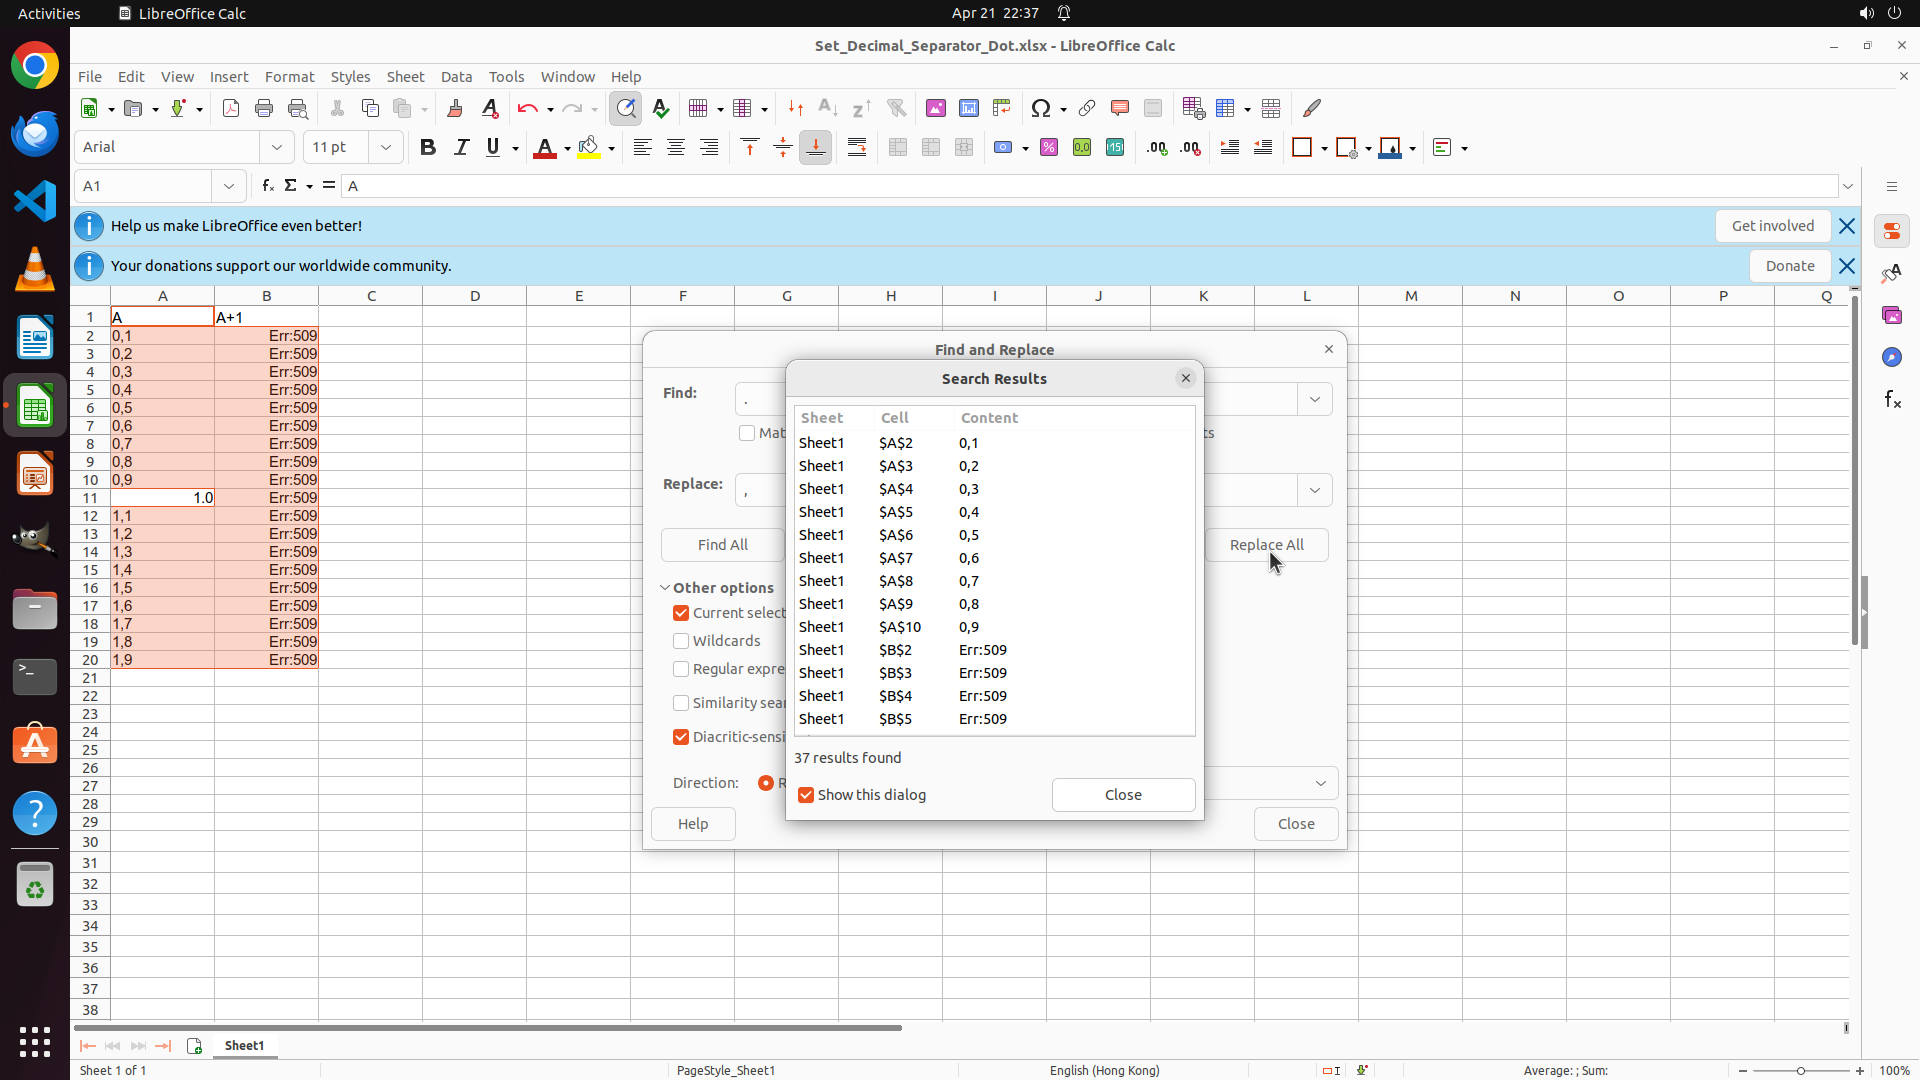Viewport: 1920px width, 1080px height.
Task: Click the Insert Image toolbar icon
Action: [936, 109]
